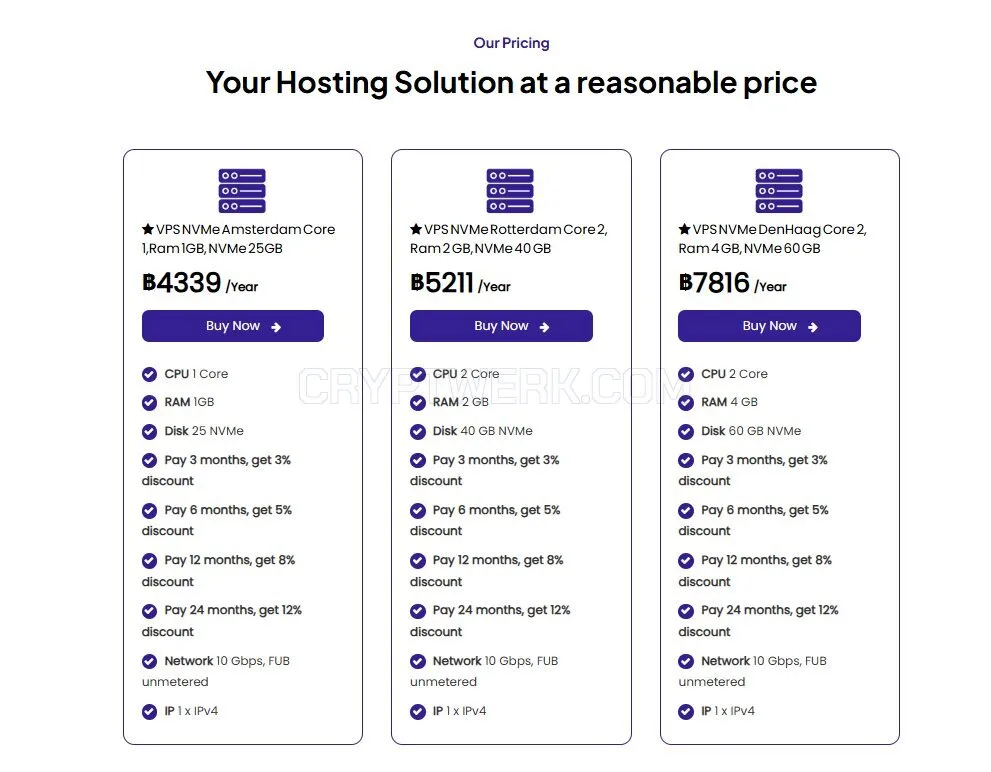Image resolution: width=991 pixels, height=772 pixels.
Task: Click checkmark icon beside Disk 40 GB NVMe
Action: click(x=418, y=432)
